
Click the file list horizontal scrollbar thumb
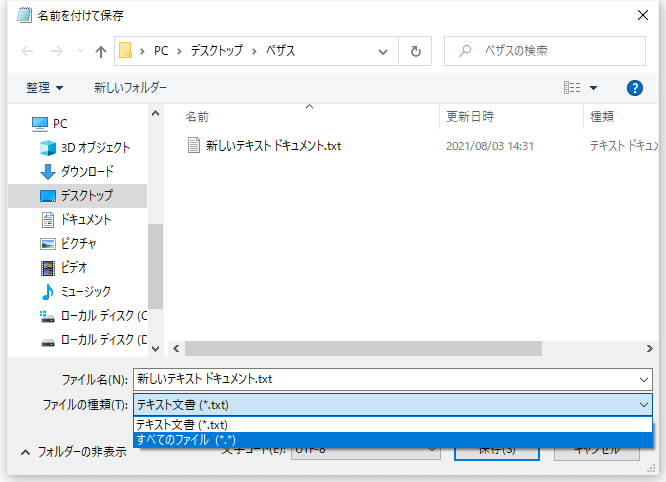[x=363, y=349]
